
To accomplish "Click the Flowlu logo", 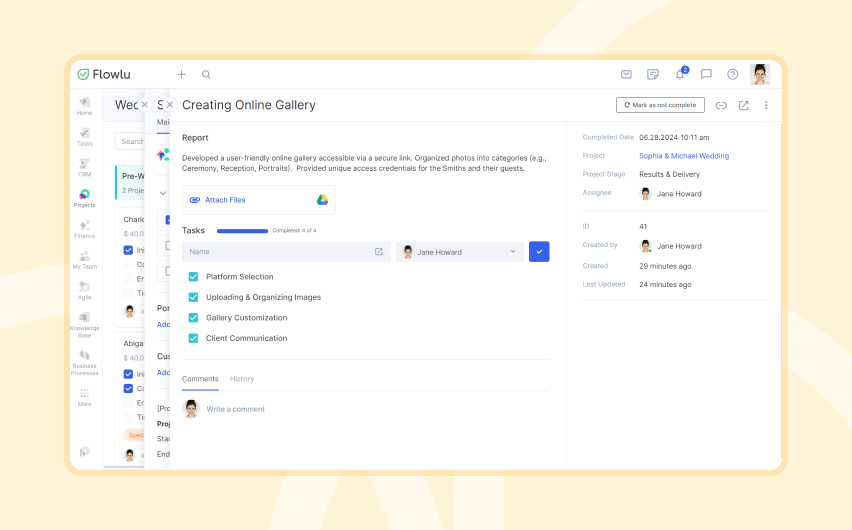I will point(104,74).
